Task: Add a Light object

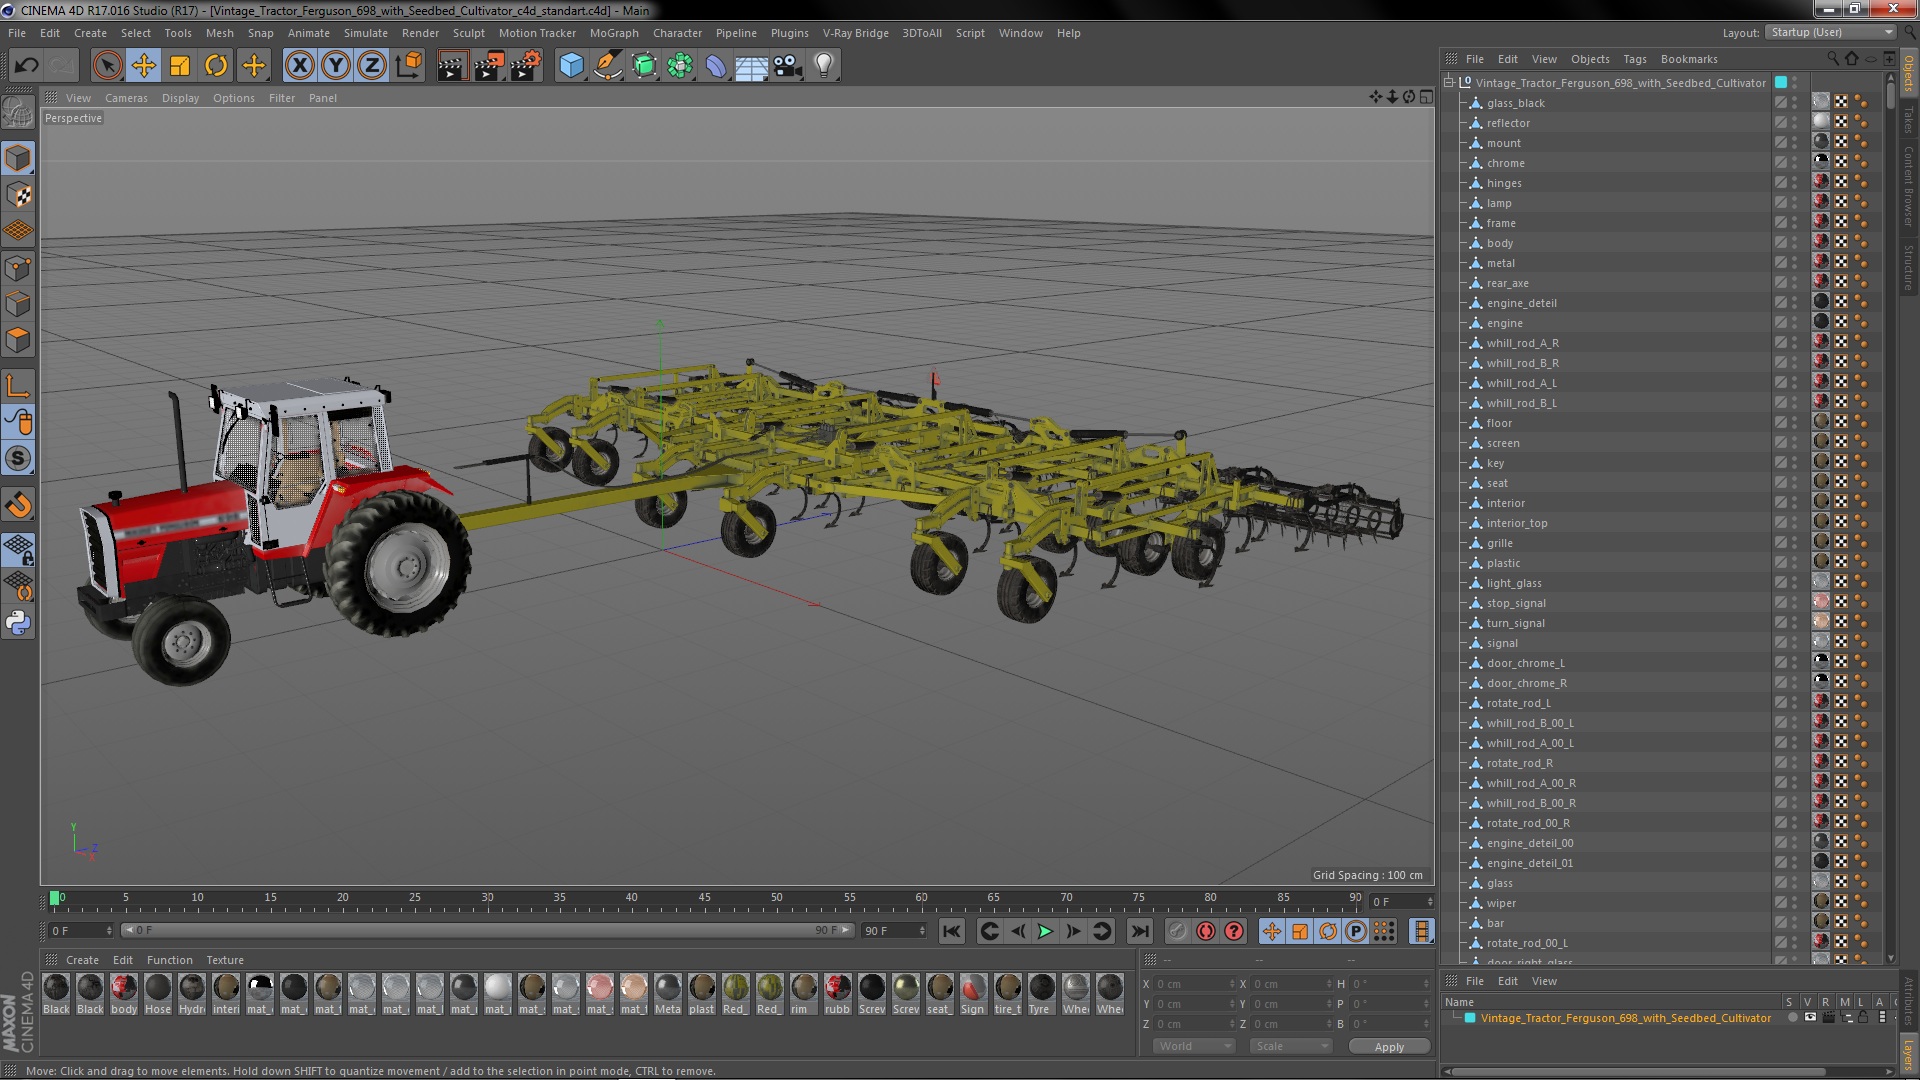Action: [x=824, y=66]
